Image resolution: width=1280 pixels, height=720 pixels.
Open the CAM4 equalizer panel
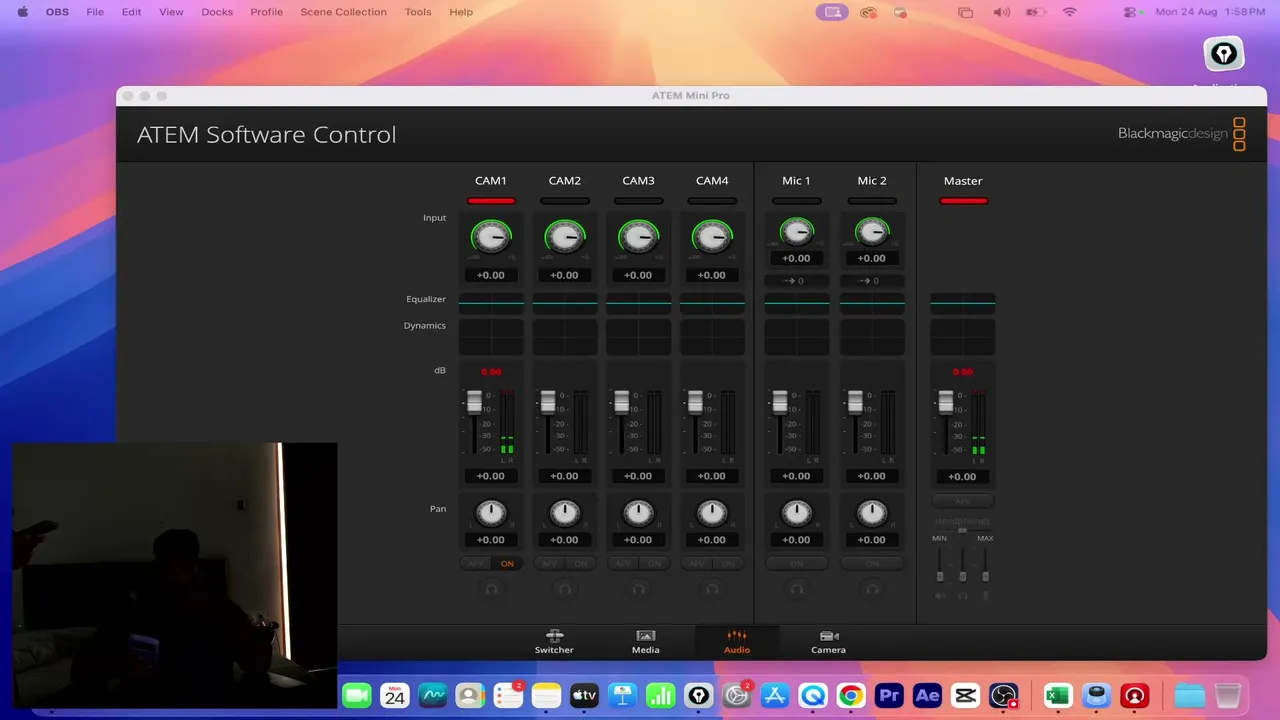(712, 302)
